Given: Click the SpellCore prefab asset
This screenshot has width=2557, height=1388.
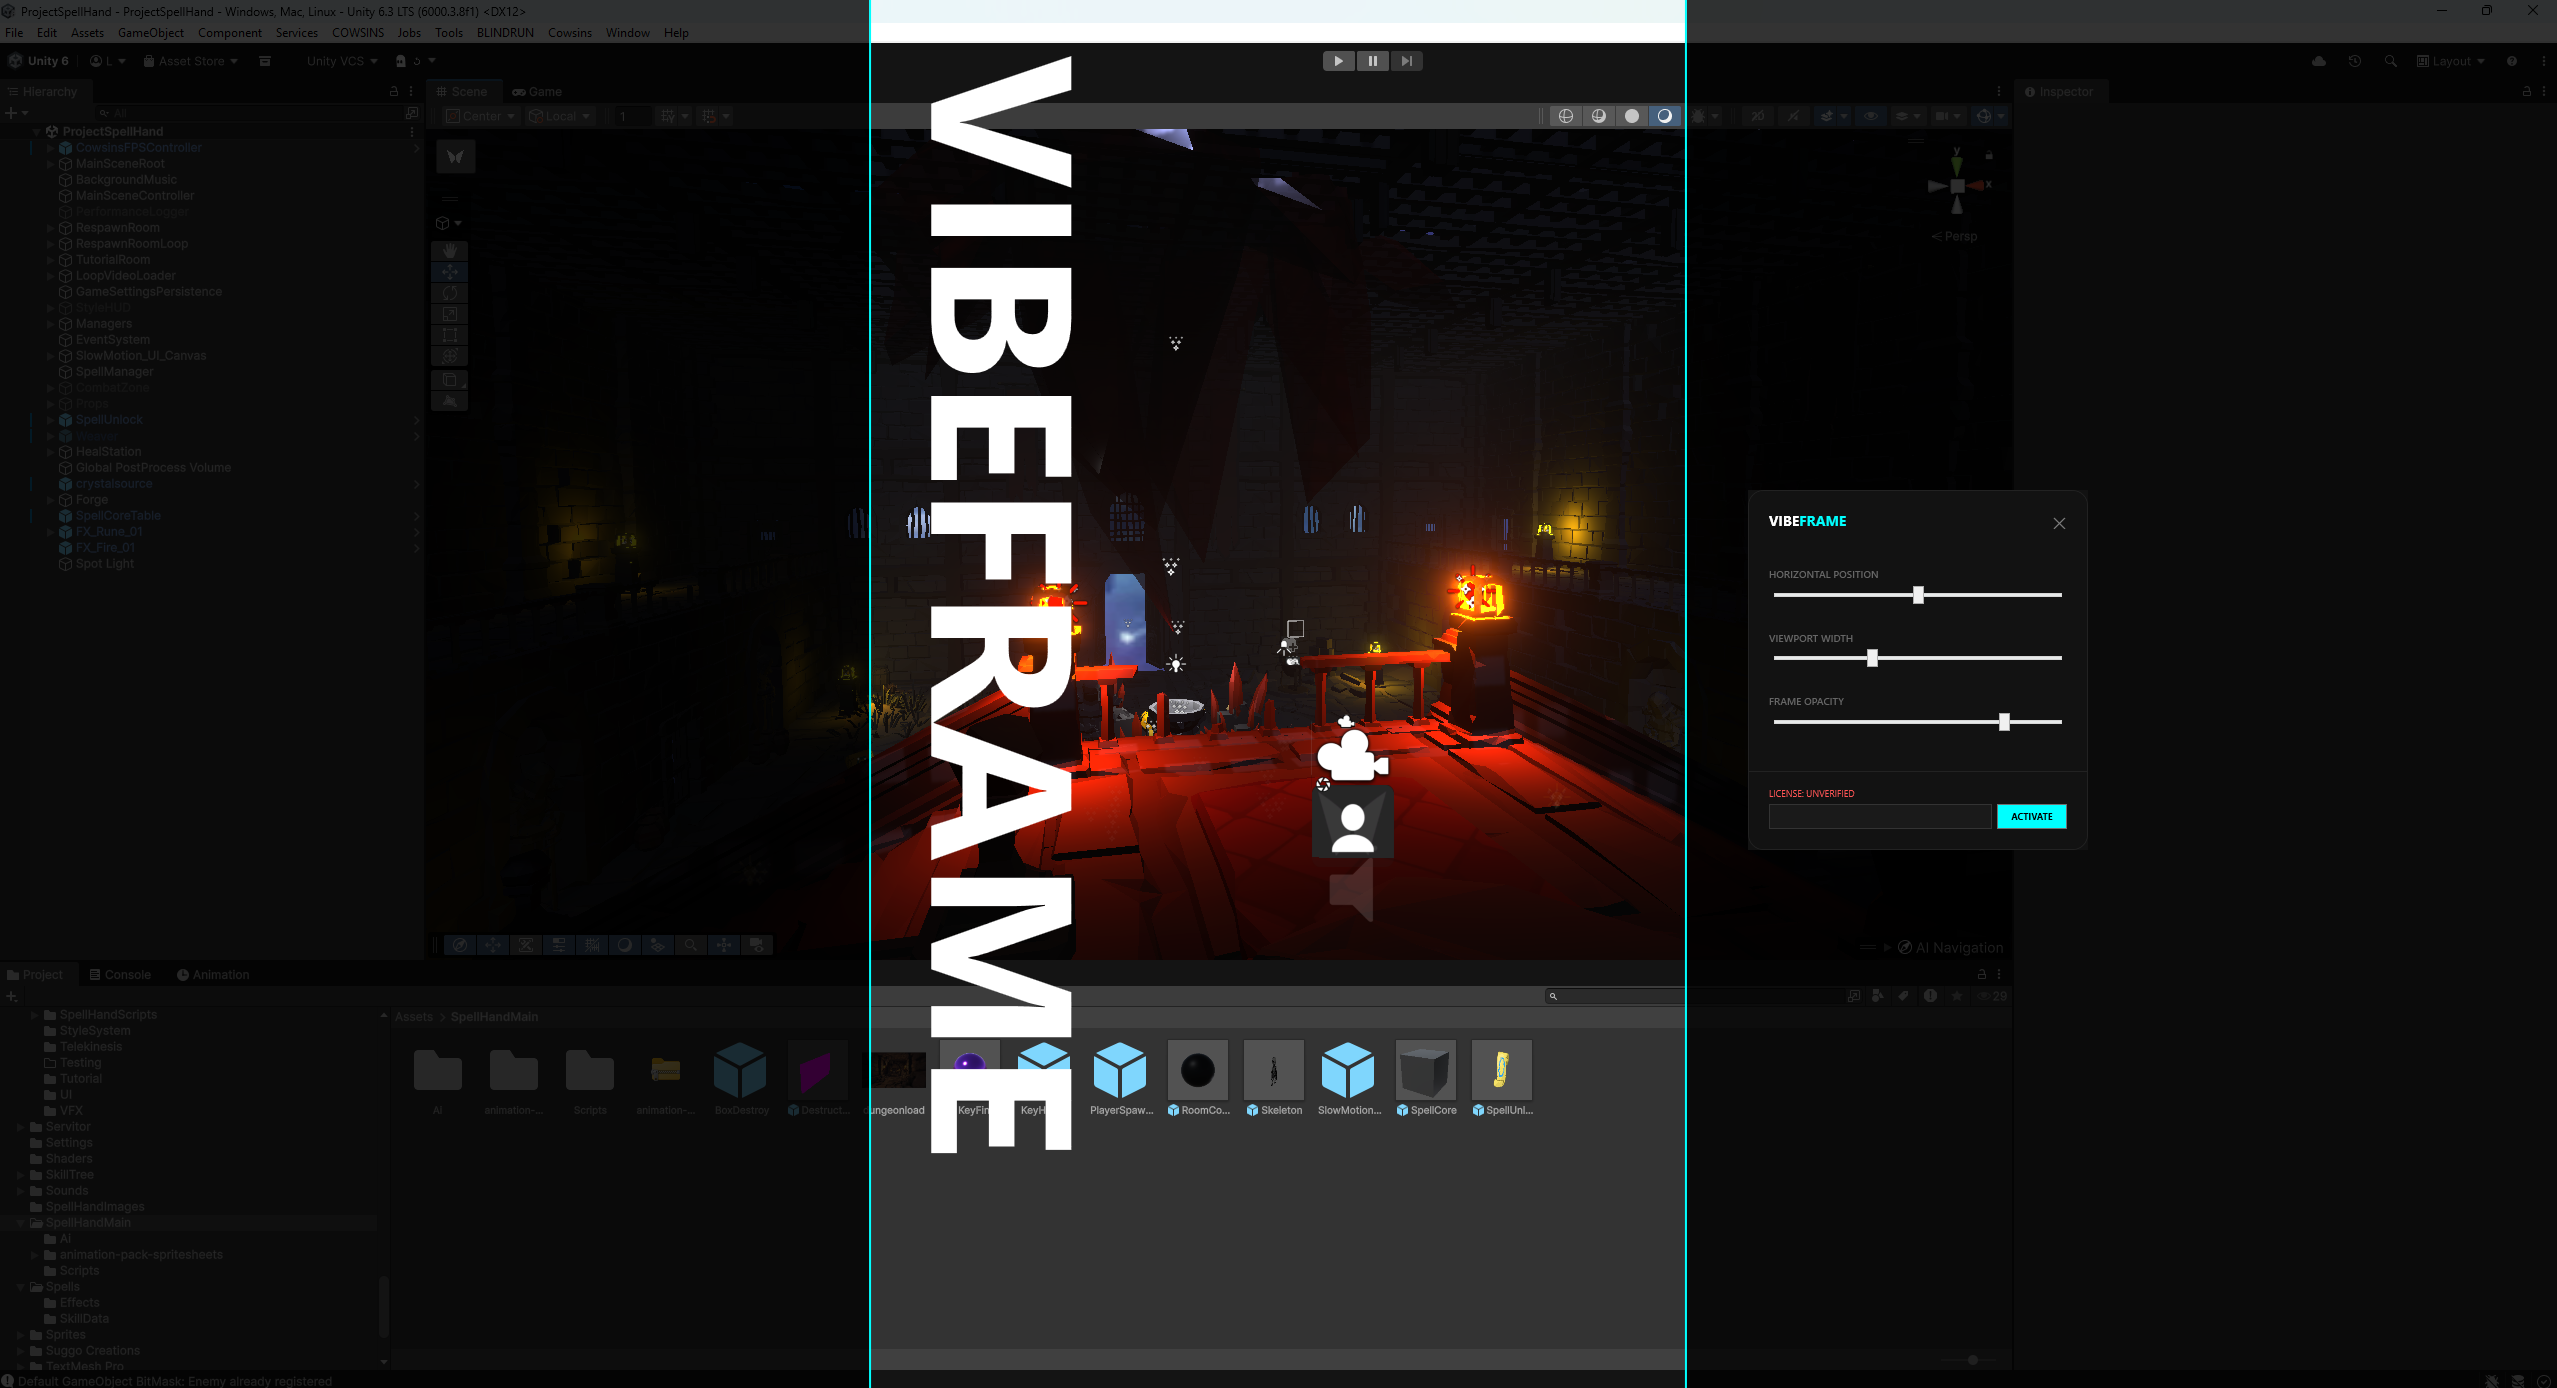Looking at the screenshot, I should (1425, 1071).
